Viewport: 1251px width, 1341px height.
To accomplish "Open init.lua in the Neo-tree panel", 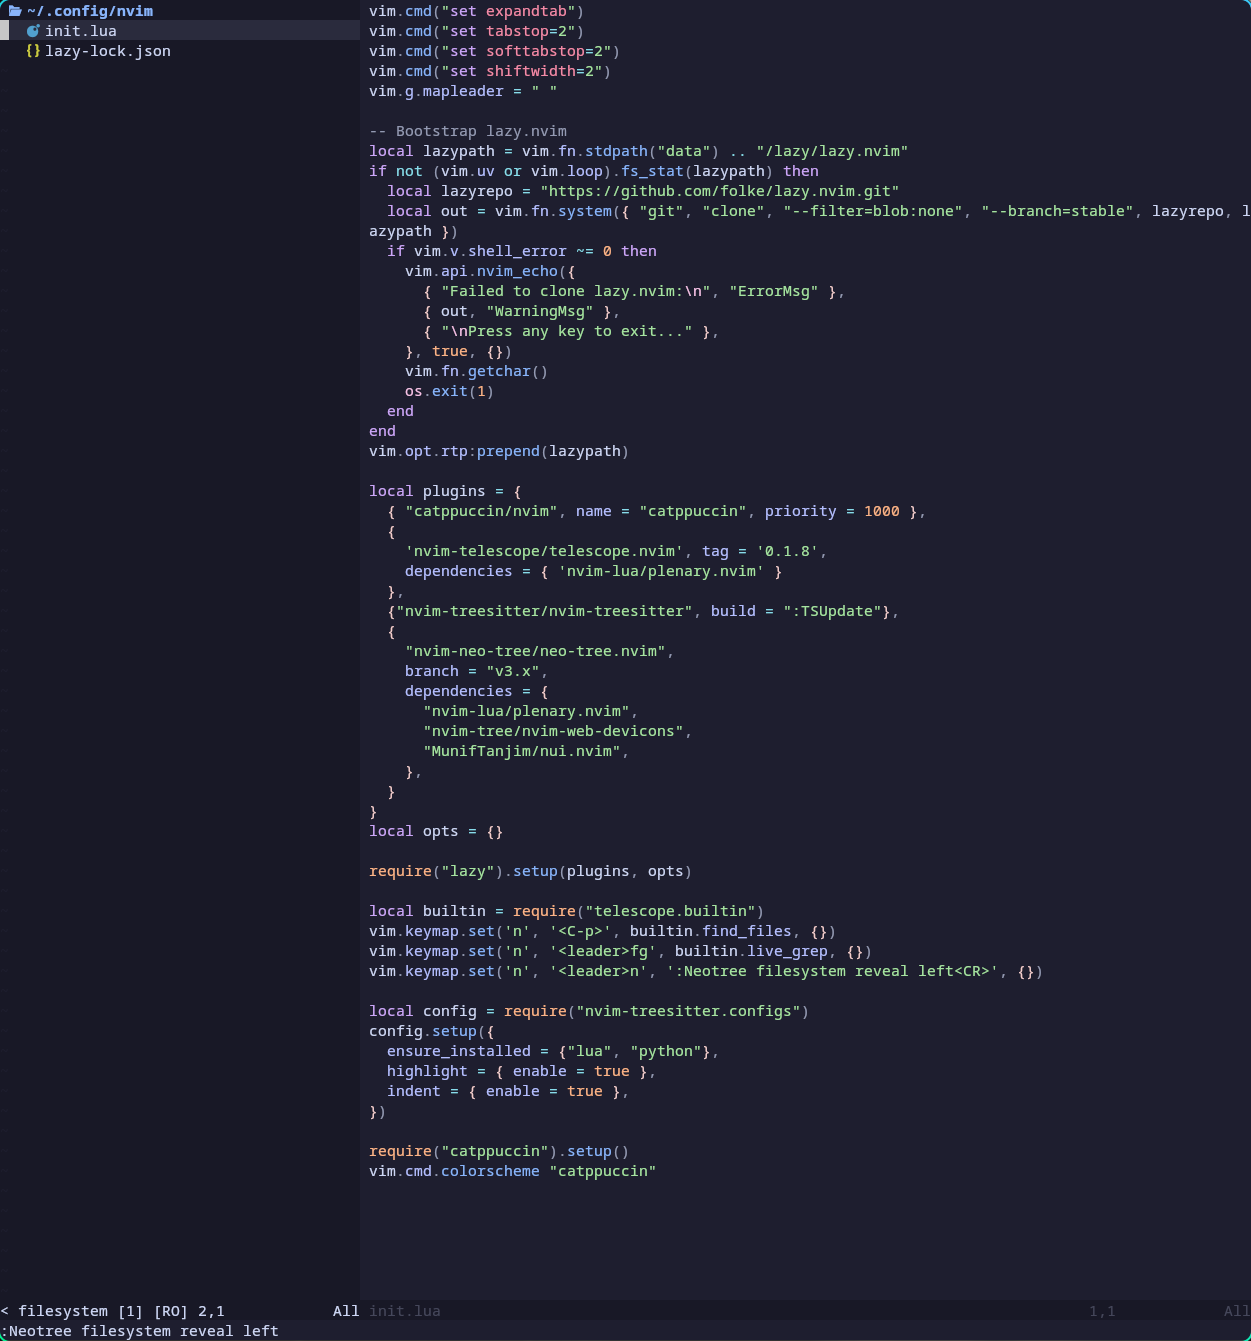I will pyautogui.click(x=81, y=31).
